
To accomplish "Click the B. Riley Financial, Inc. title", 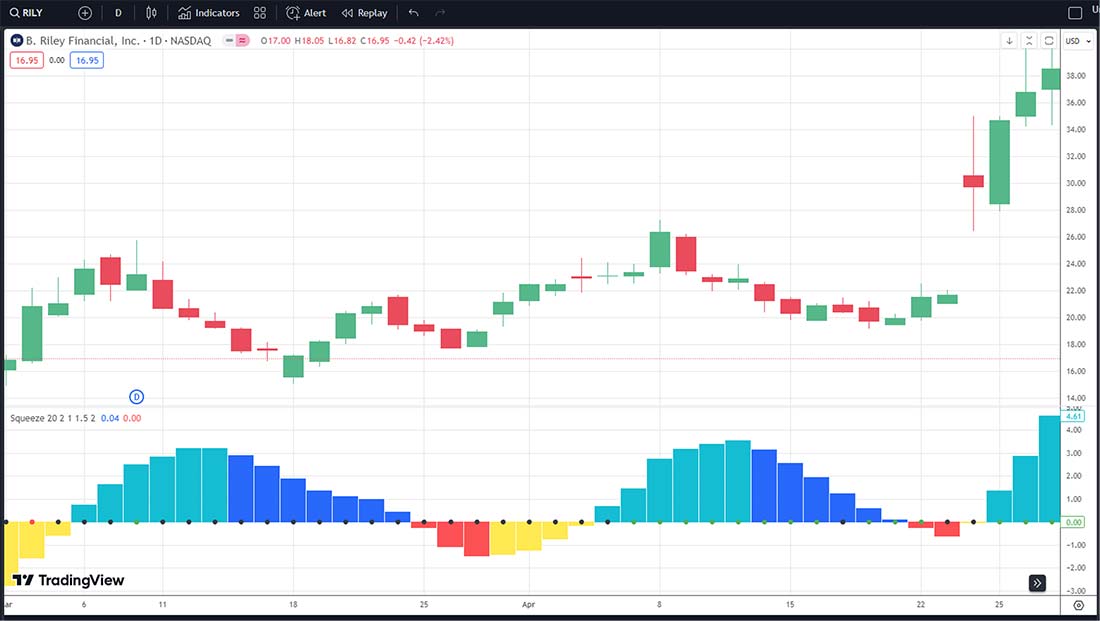I will click(83, 41).
